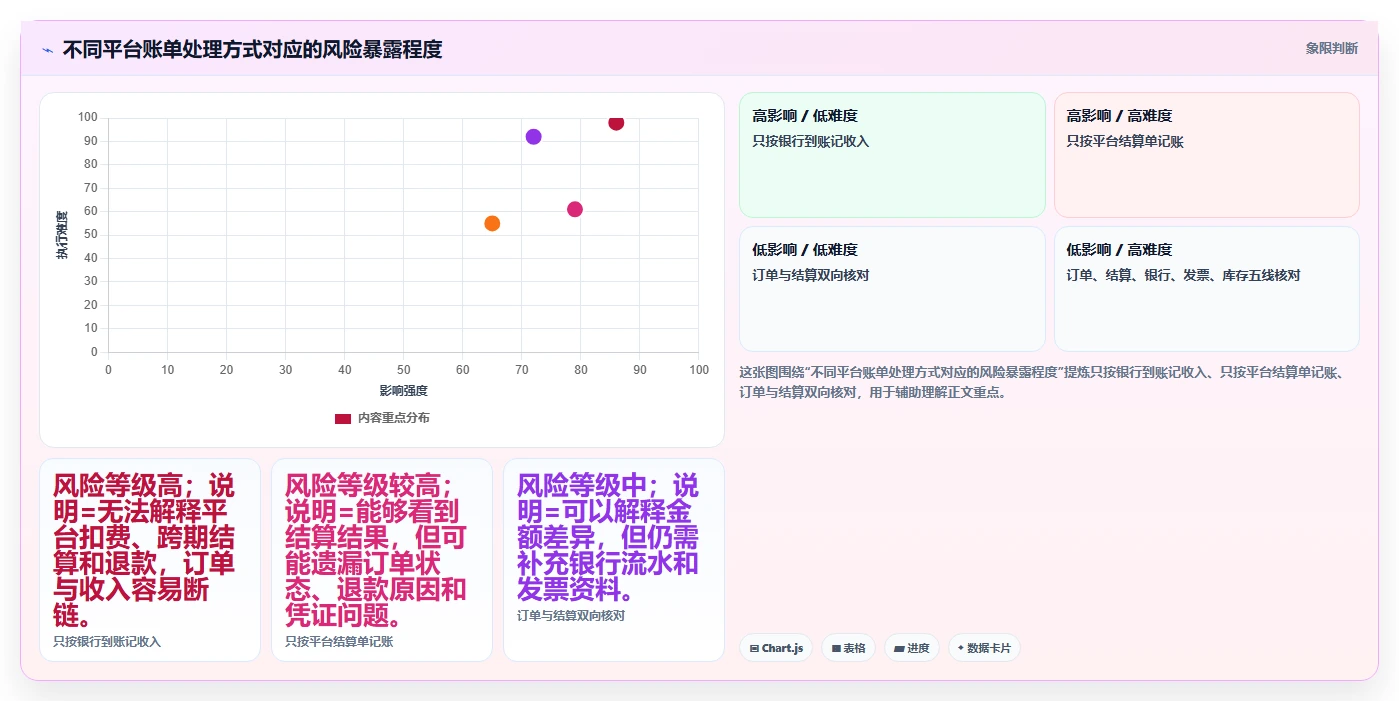1399x701 pixels.
Task: Click 只按平台结算单记账 caption under pink card
Action: tap(339, 641)
